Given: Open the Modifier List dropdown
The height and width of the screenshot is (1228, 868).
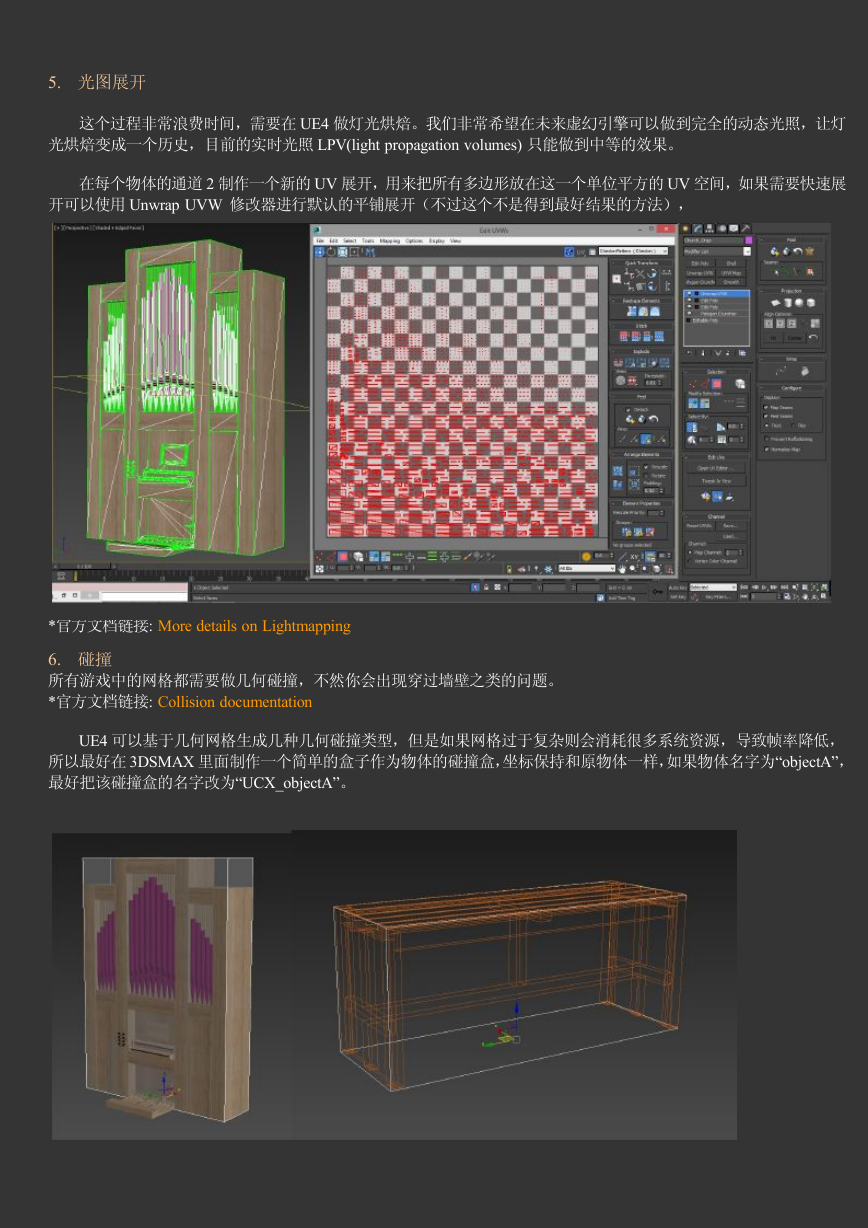Looking at the screenshot, I should (x=716, y=252).
